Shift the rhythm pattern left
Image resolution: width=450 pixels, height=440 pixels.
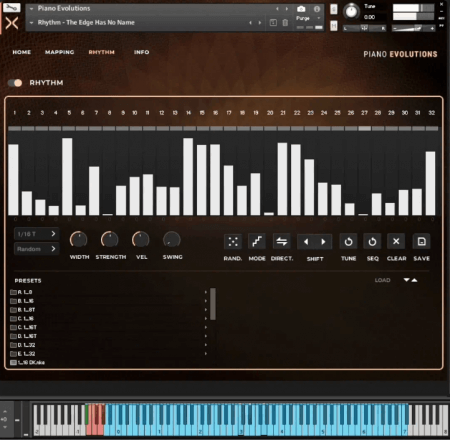306,242
